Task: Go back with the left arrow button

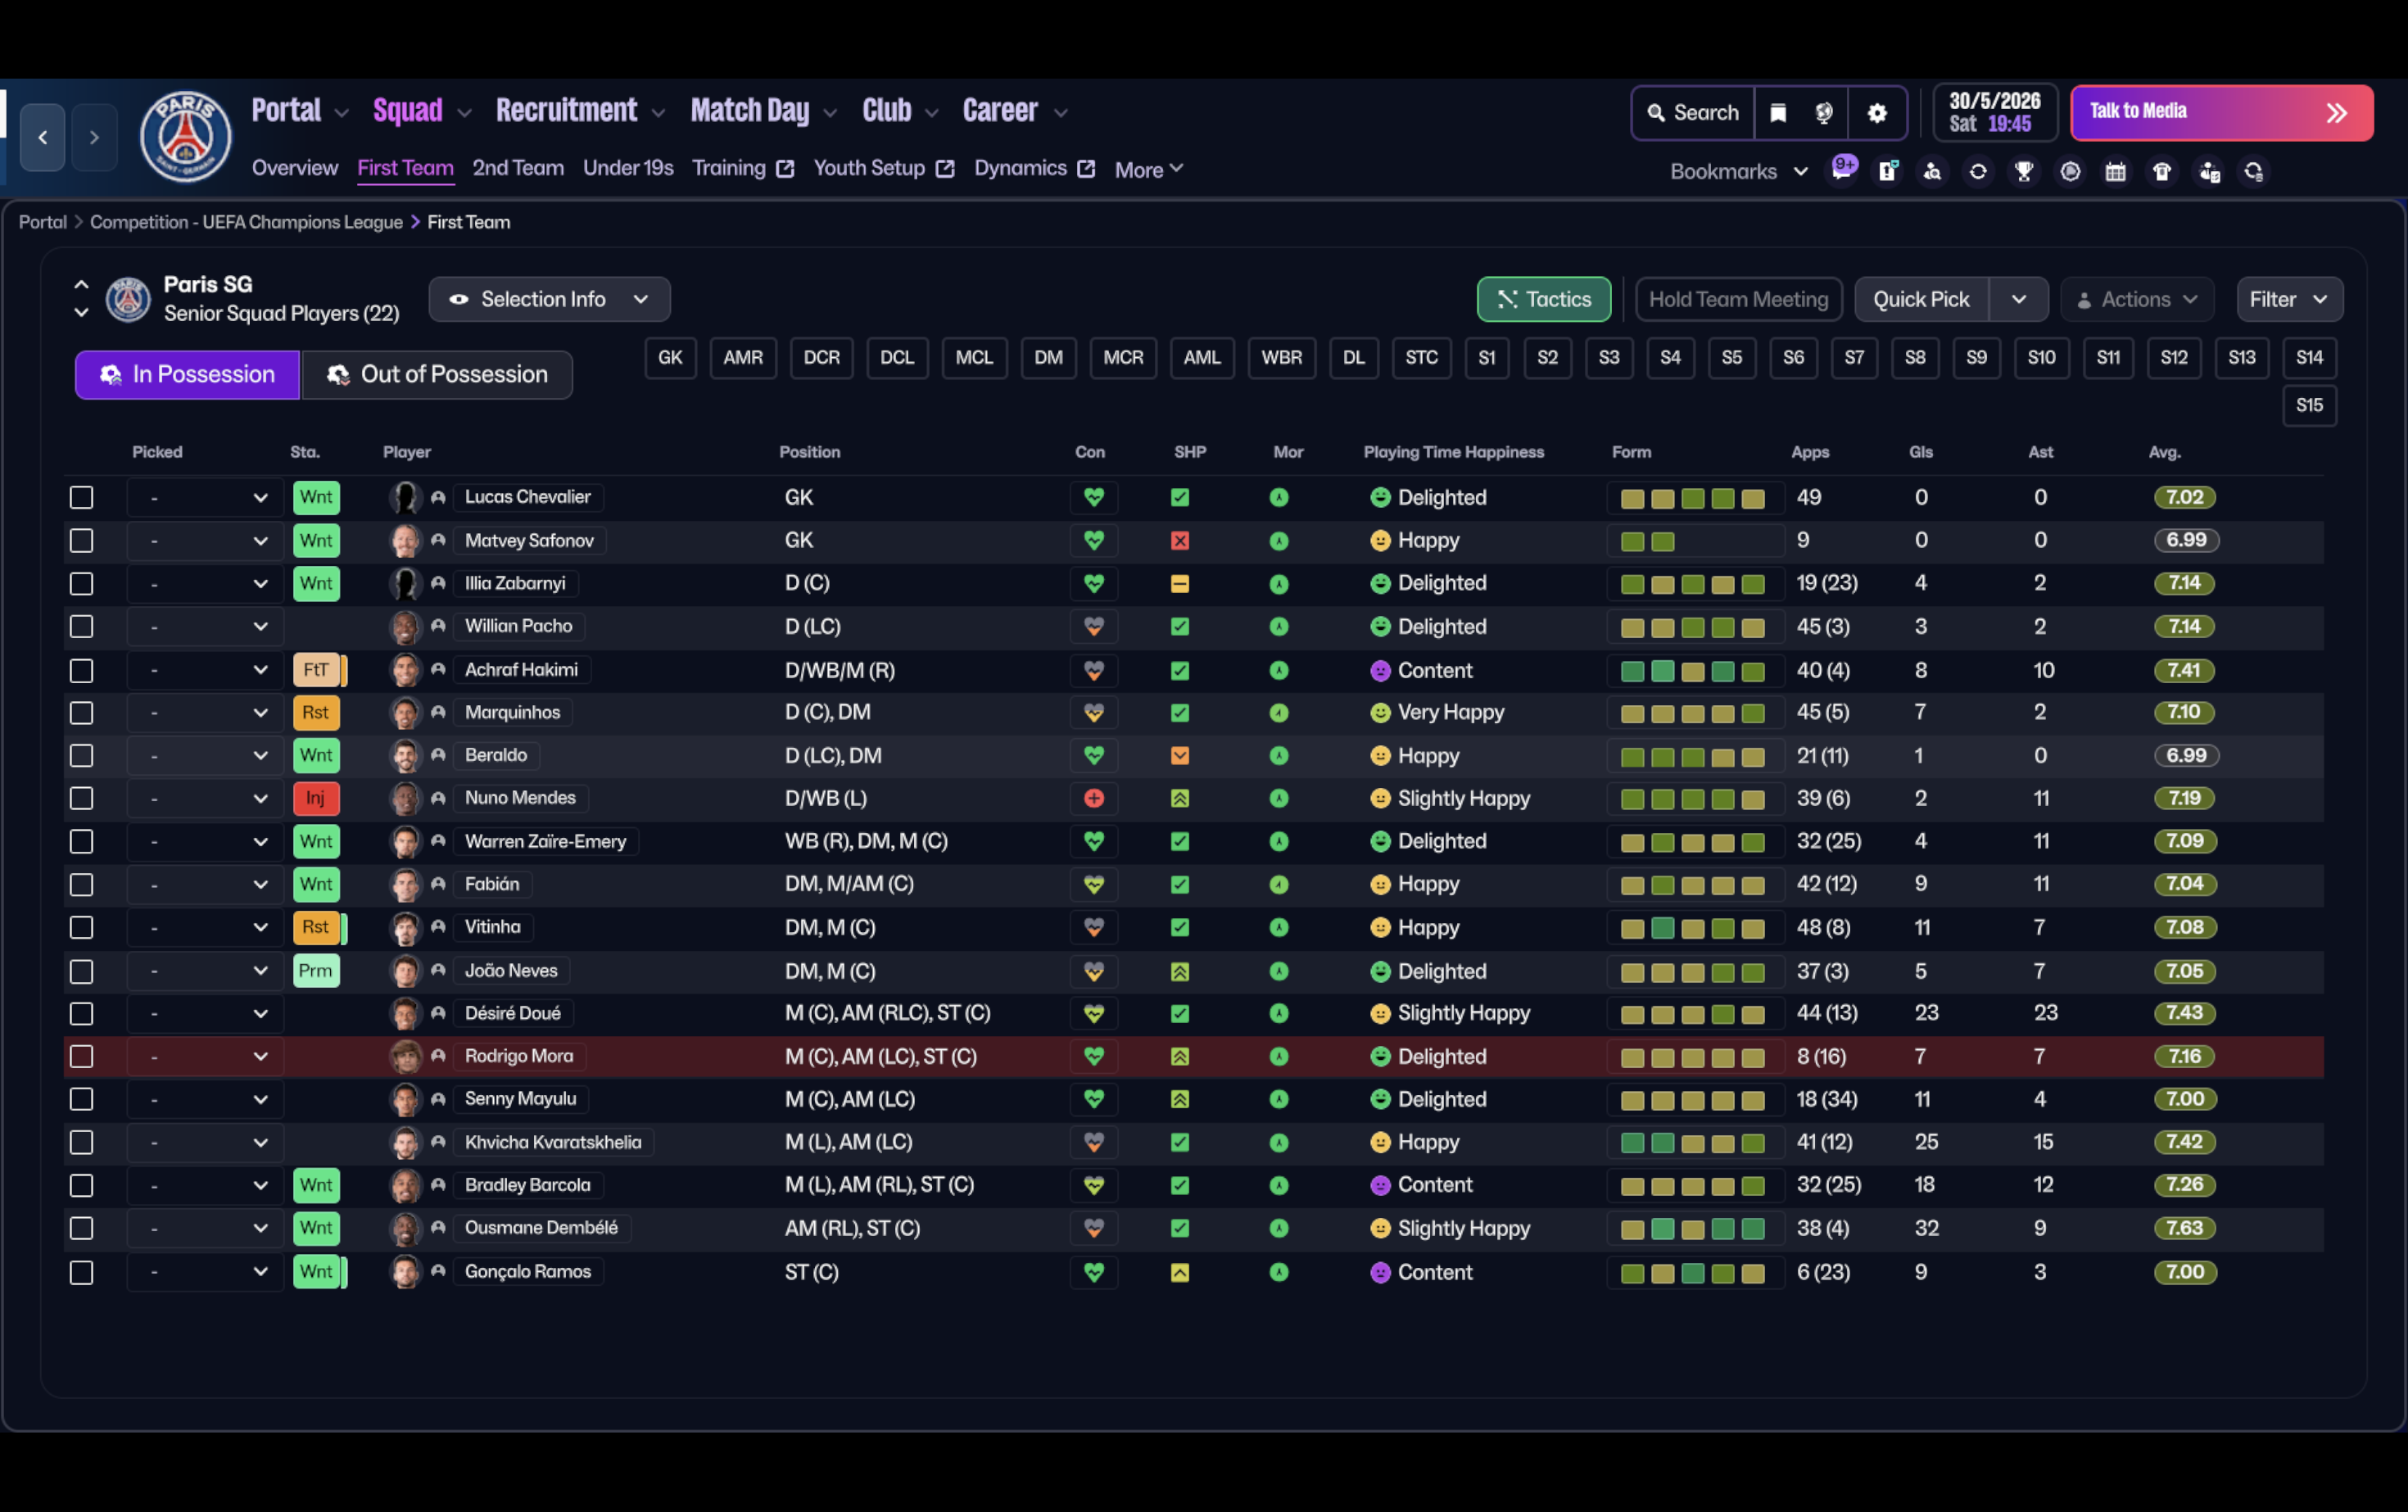Action: (42, 137)
